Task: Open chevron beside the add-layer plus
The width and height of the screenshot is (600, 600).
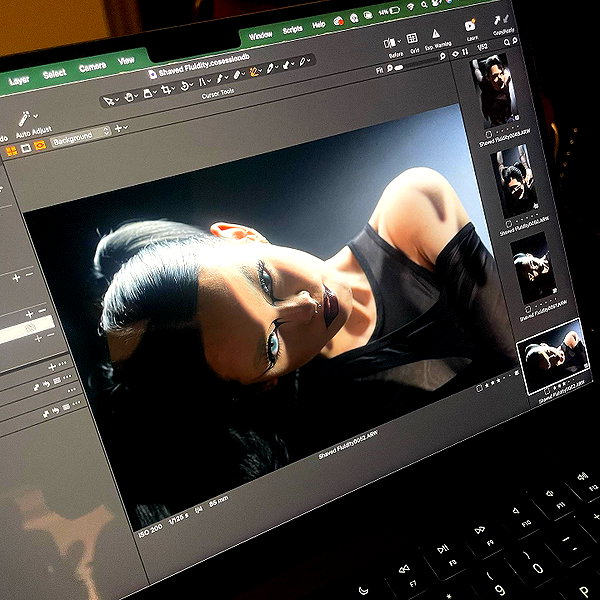Action: pyautogui.click(x=126, y=127)
